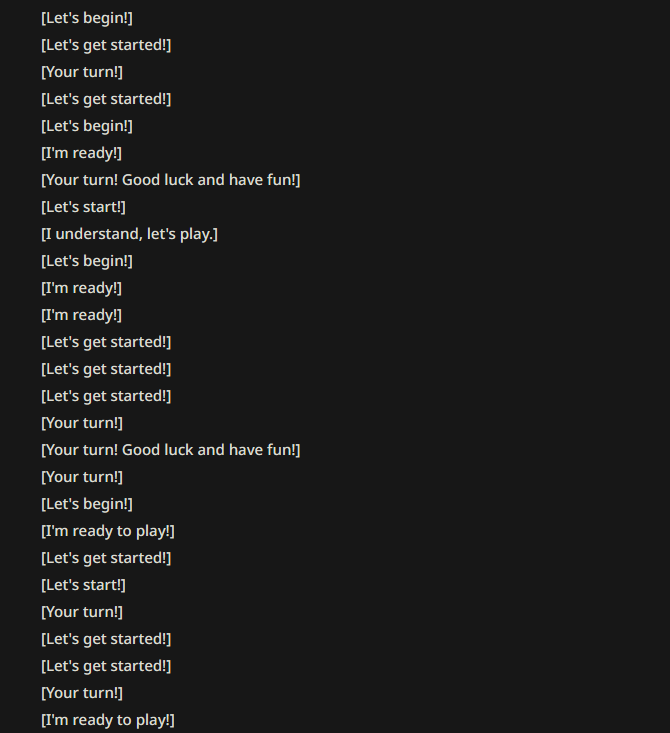
Task: Click second "[Your turn! Good luck and have fun!]" line
Action: [x=171, y=450]
